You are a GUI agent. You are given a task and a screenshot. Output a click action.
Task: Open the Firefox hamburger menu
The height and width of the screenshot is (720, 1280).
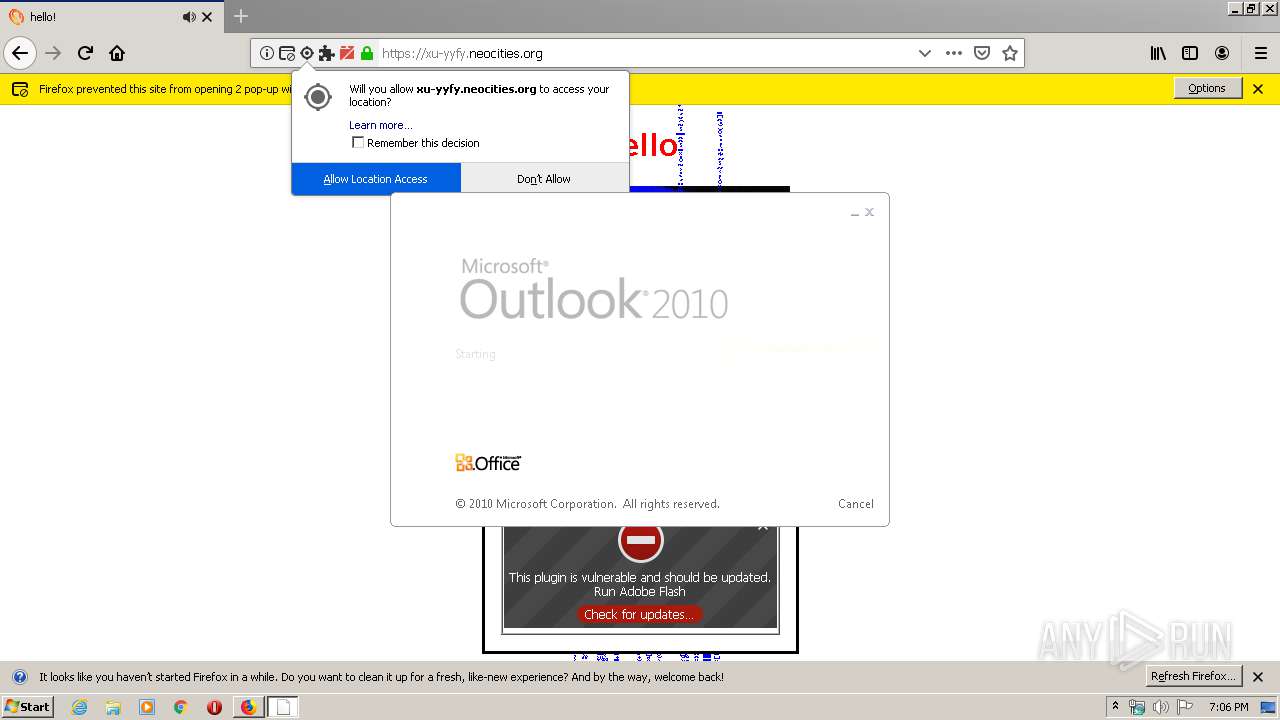click(1261, 53)
